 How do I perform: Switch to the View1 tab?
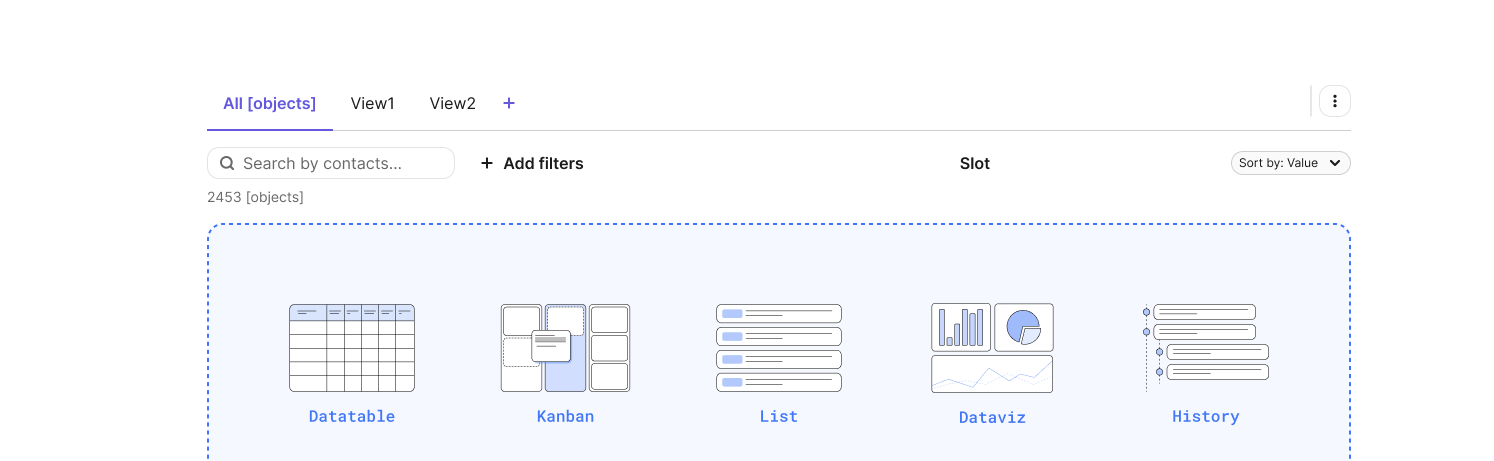click(373, 103)
